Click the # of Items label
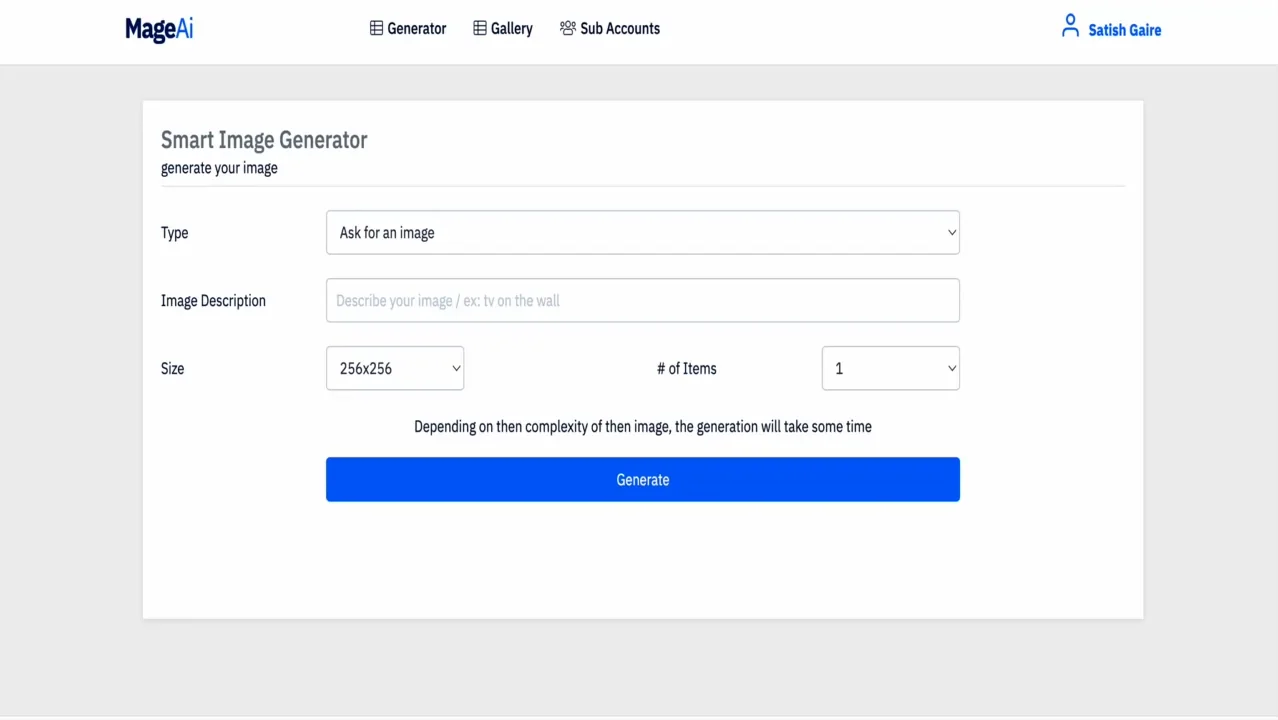1278x720 pixels. pyautogui.click(x=686, y=369)
